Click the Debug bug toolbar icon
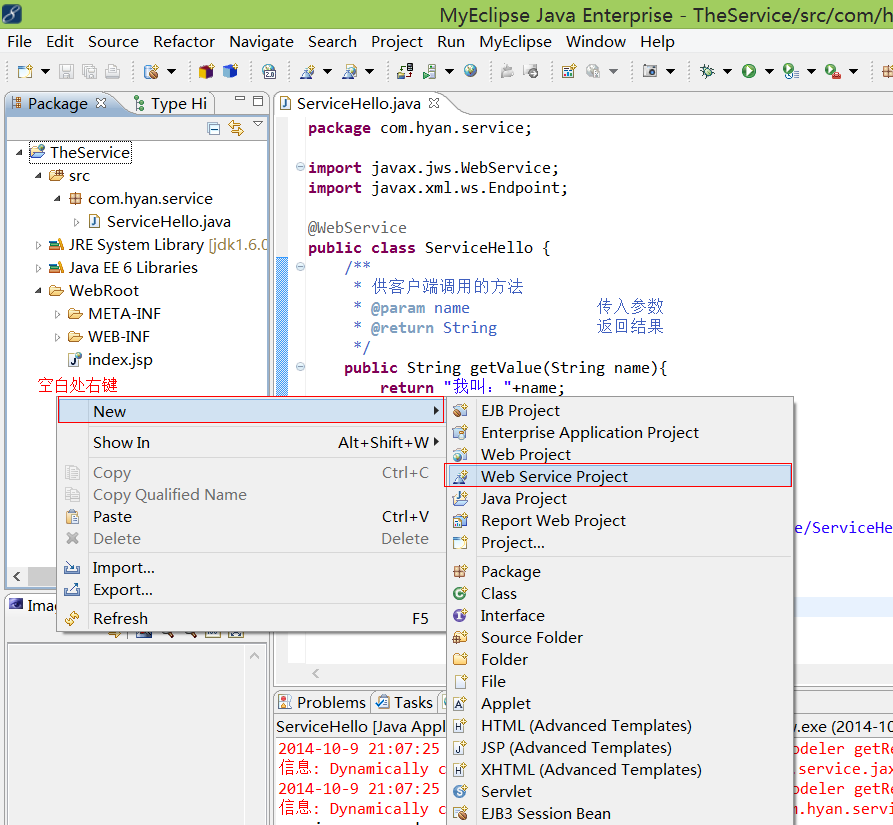893x825 pixels. point(707,71)
